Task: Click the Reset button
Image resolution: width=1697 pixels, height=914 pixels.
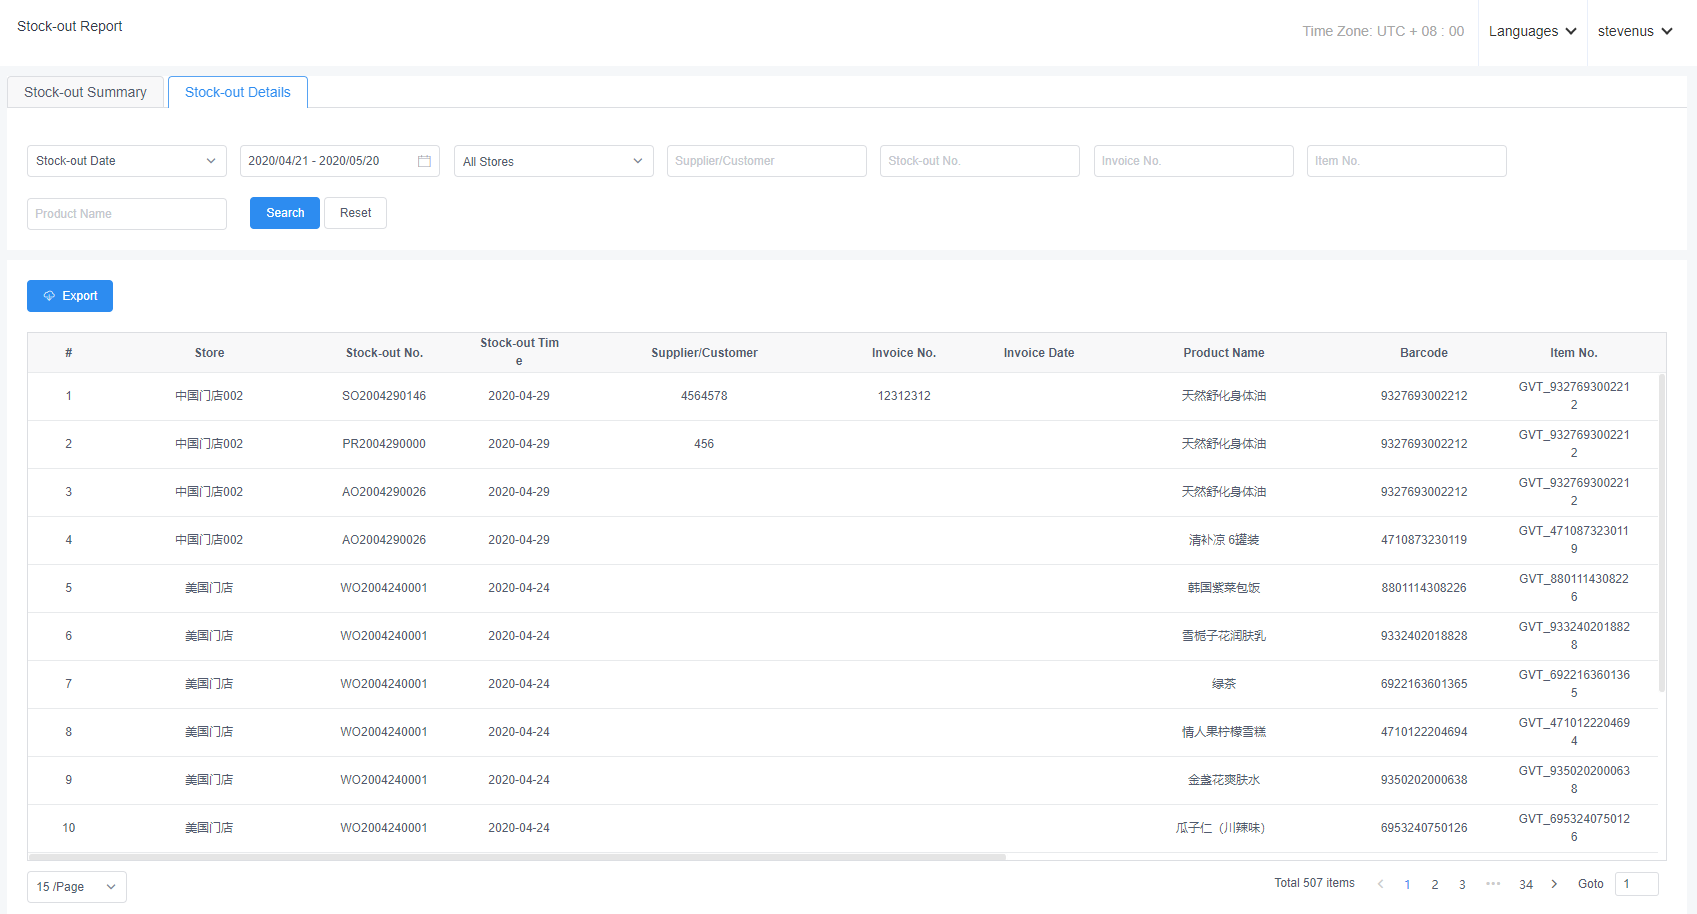Action: [x=355, y=213]
